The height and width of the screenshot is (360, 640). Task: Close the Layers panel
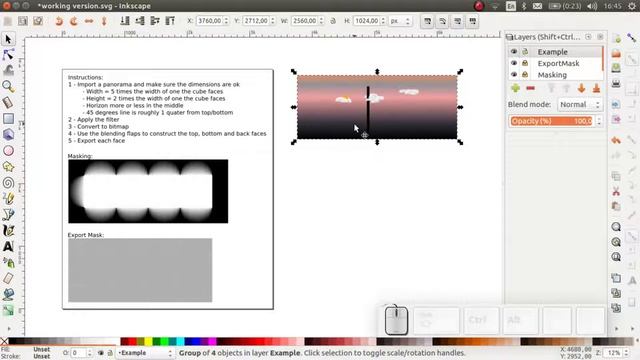[600, 37]
